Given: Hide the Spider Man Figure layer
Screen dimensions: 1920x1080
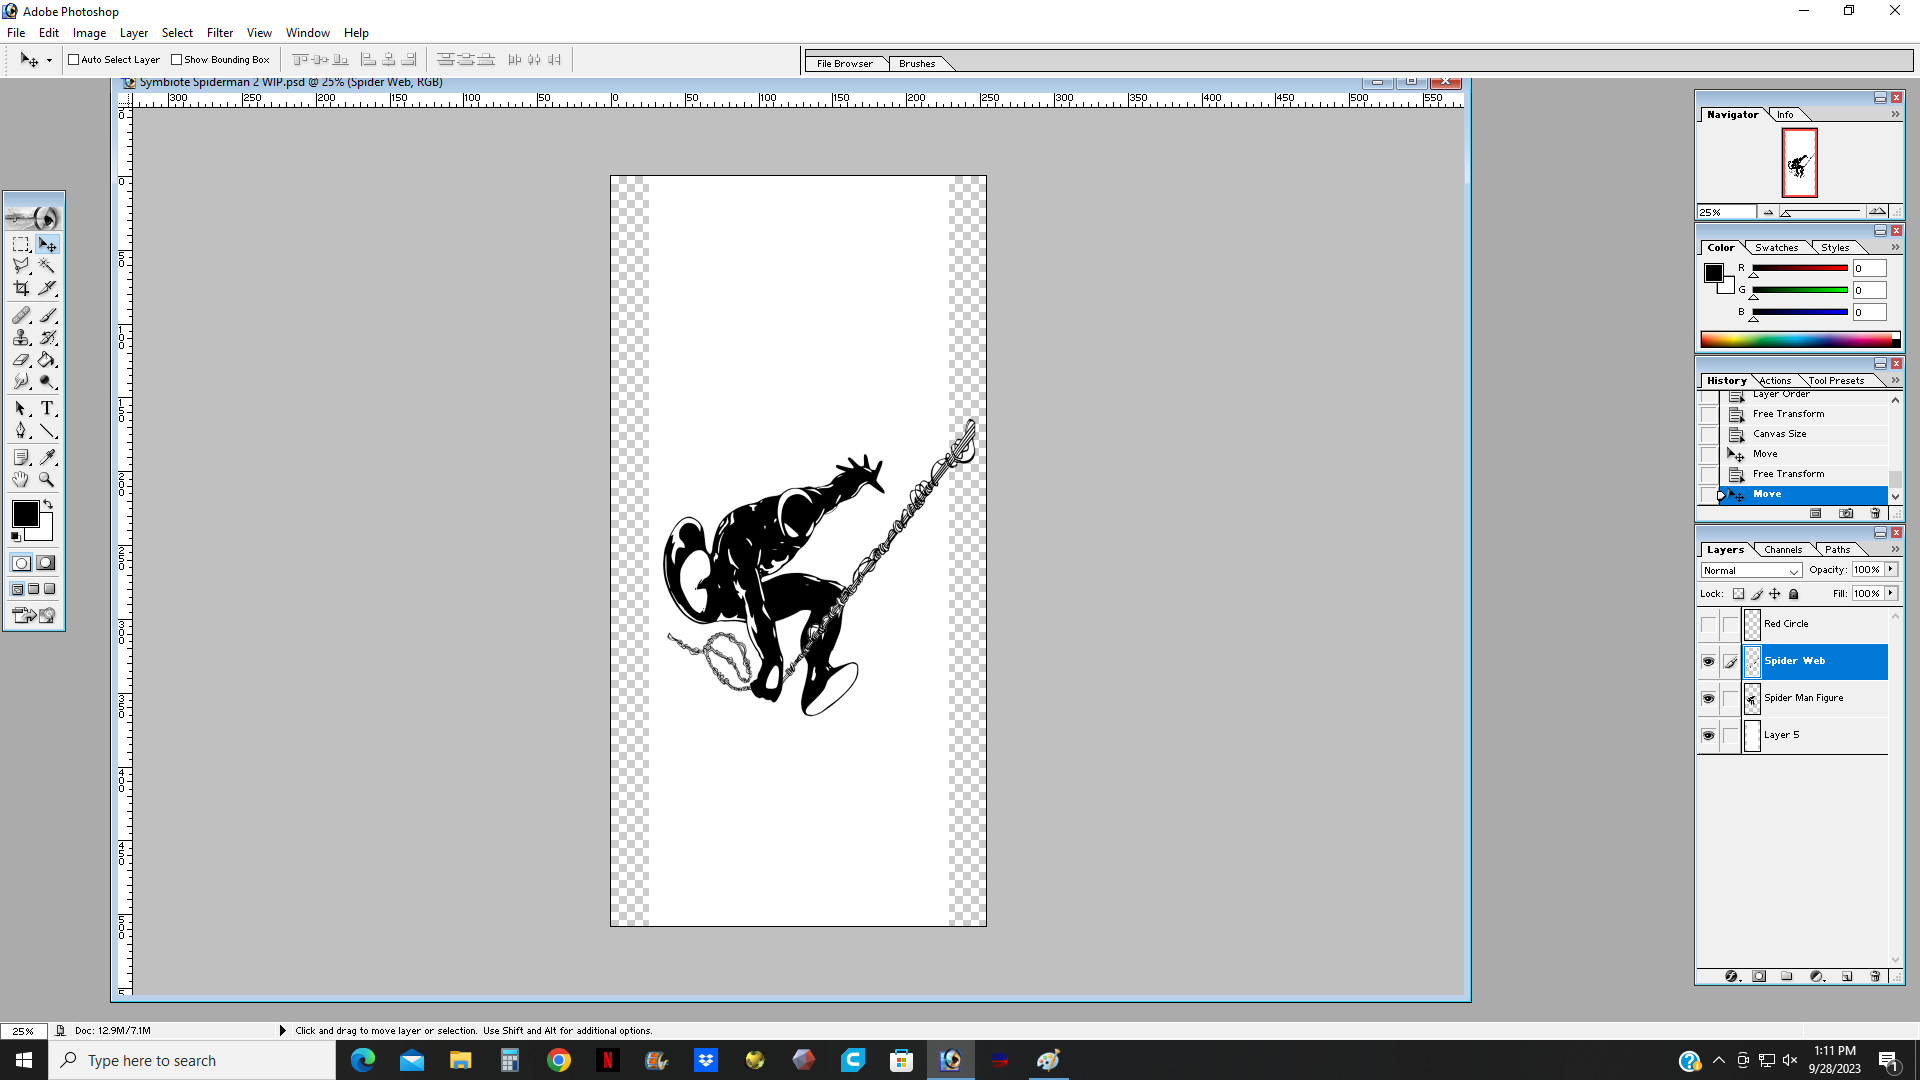Looking at the screenshot, I should (x=1708, y=698).
